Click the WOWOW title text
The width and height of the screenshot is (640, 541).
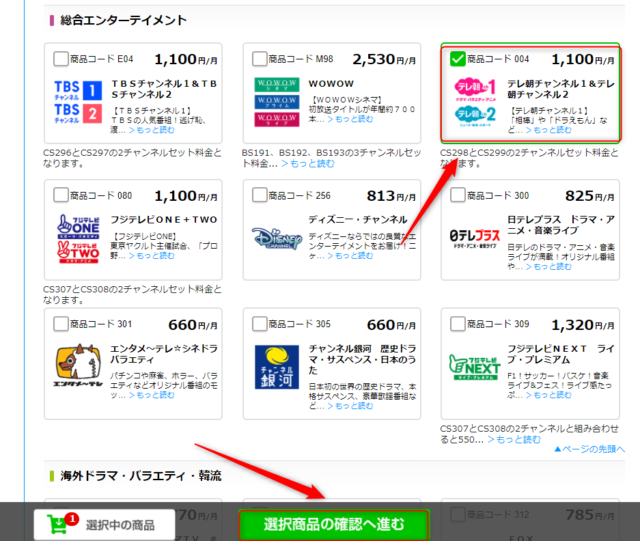(331, 84)
